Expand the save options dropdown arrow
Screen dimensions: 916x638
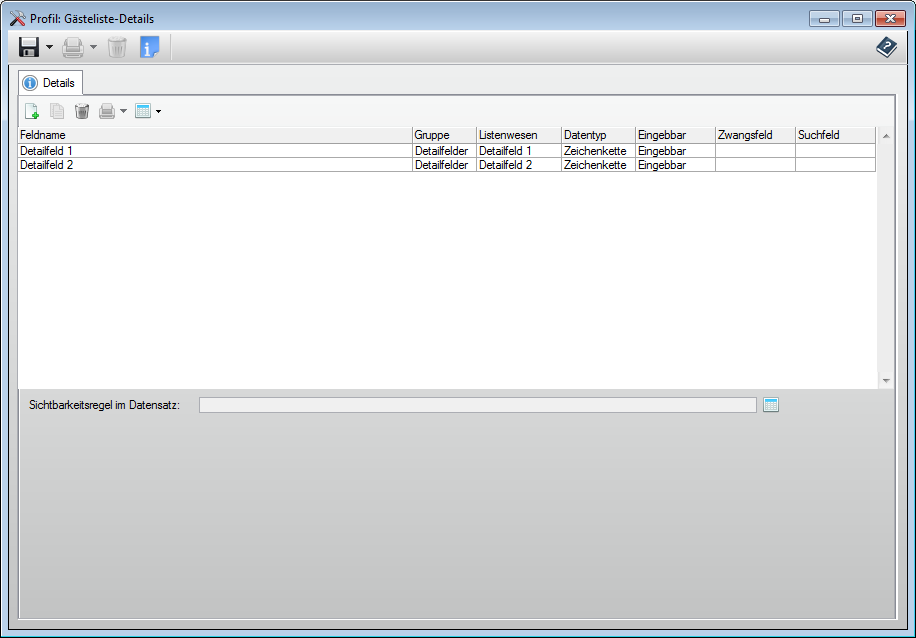(x=49, y=47)
